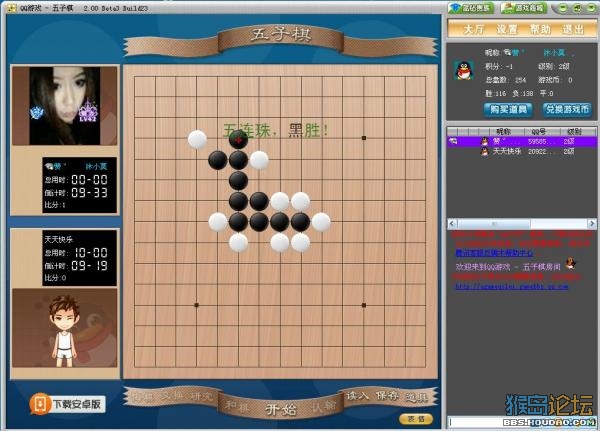The image size is (600, 431).
Task: Click the black stone marked with red cross
Action: (x=238, y=140)
